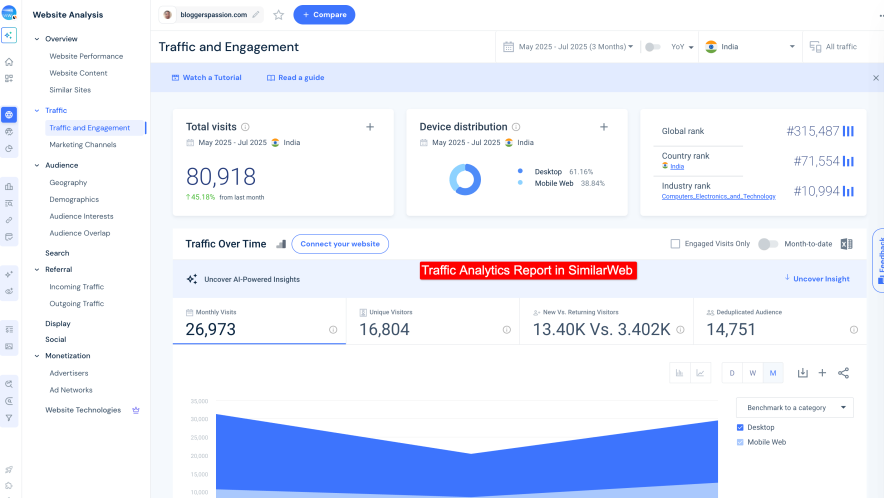Image resolution: width=884 pixels, height=498 pixels.
Task: Open Device distribution info icon
Action: tap(516, 127)
